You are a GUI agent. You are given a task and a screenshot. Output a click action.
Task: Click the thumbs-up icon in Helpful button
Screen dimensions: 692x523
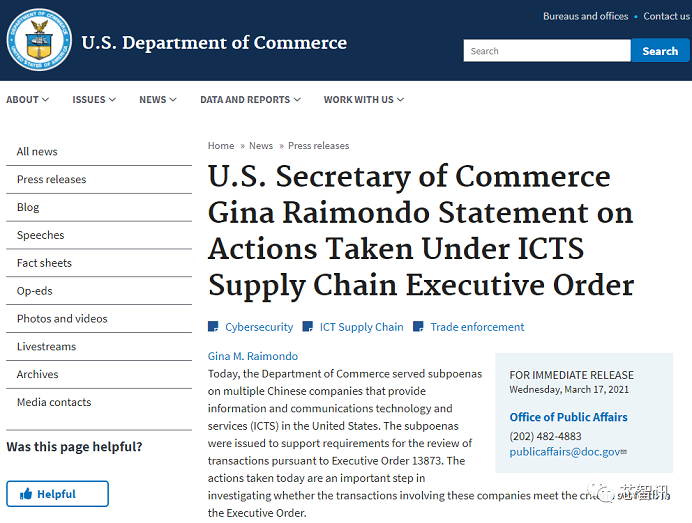pos(26,494)
